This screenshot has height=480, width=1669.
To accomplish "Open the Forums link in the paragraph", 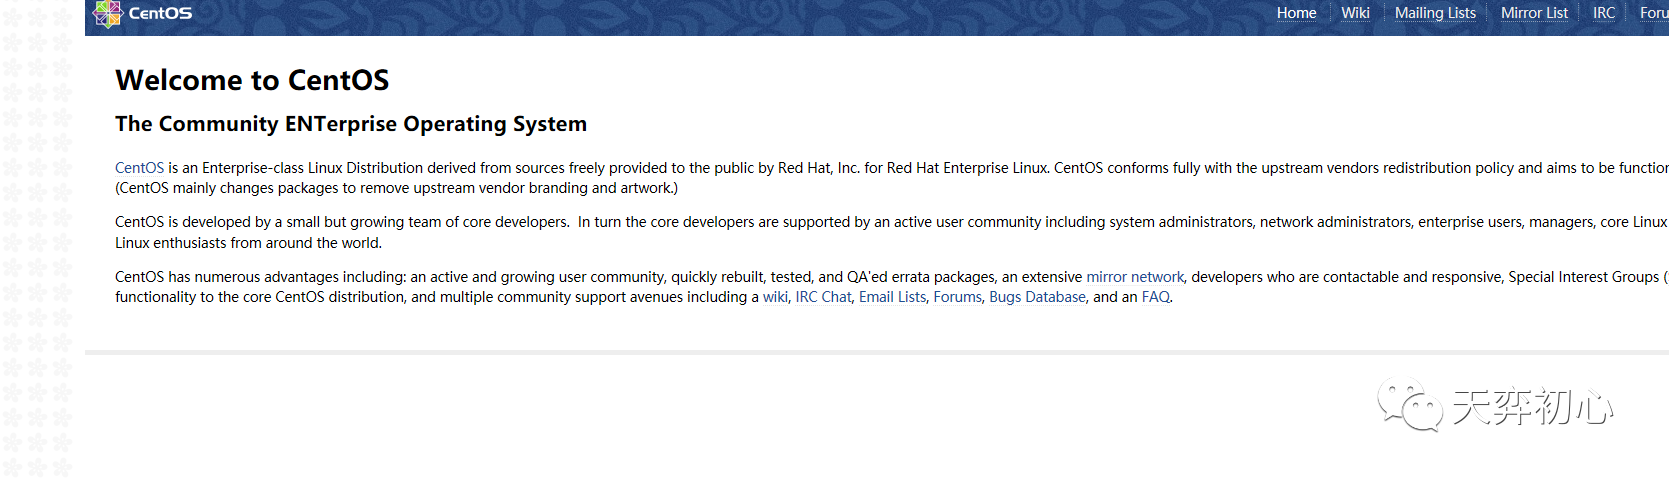I will click(957, 297).
